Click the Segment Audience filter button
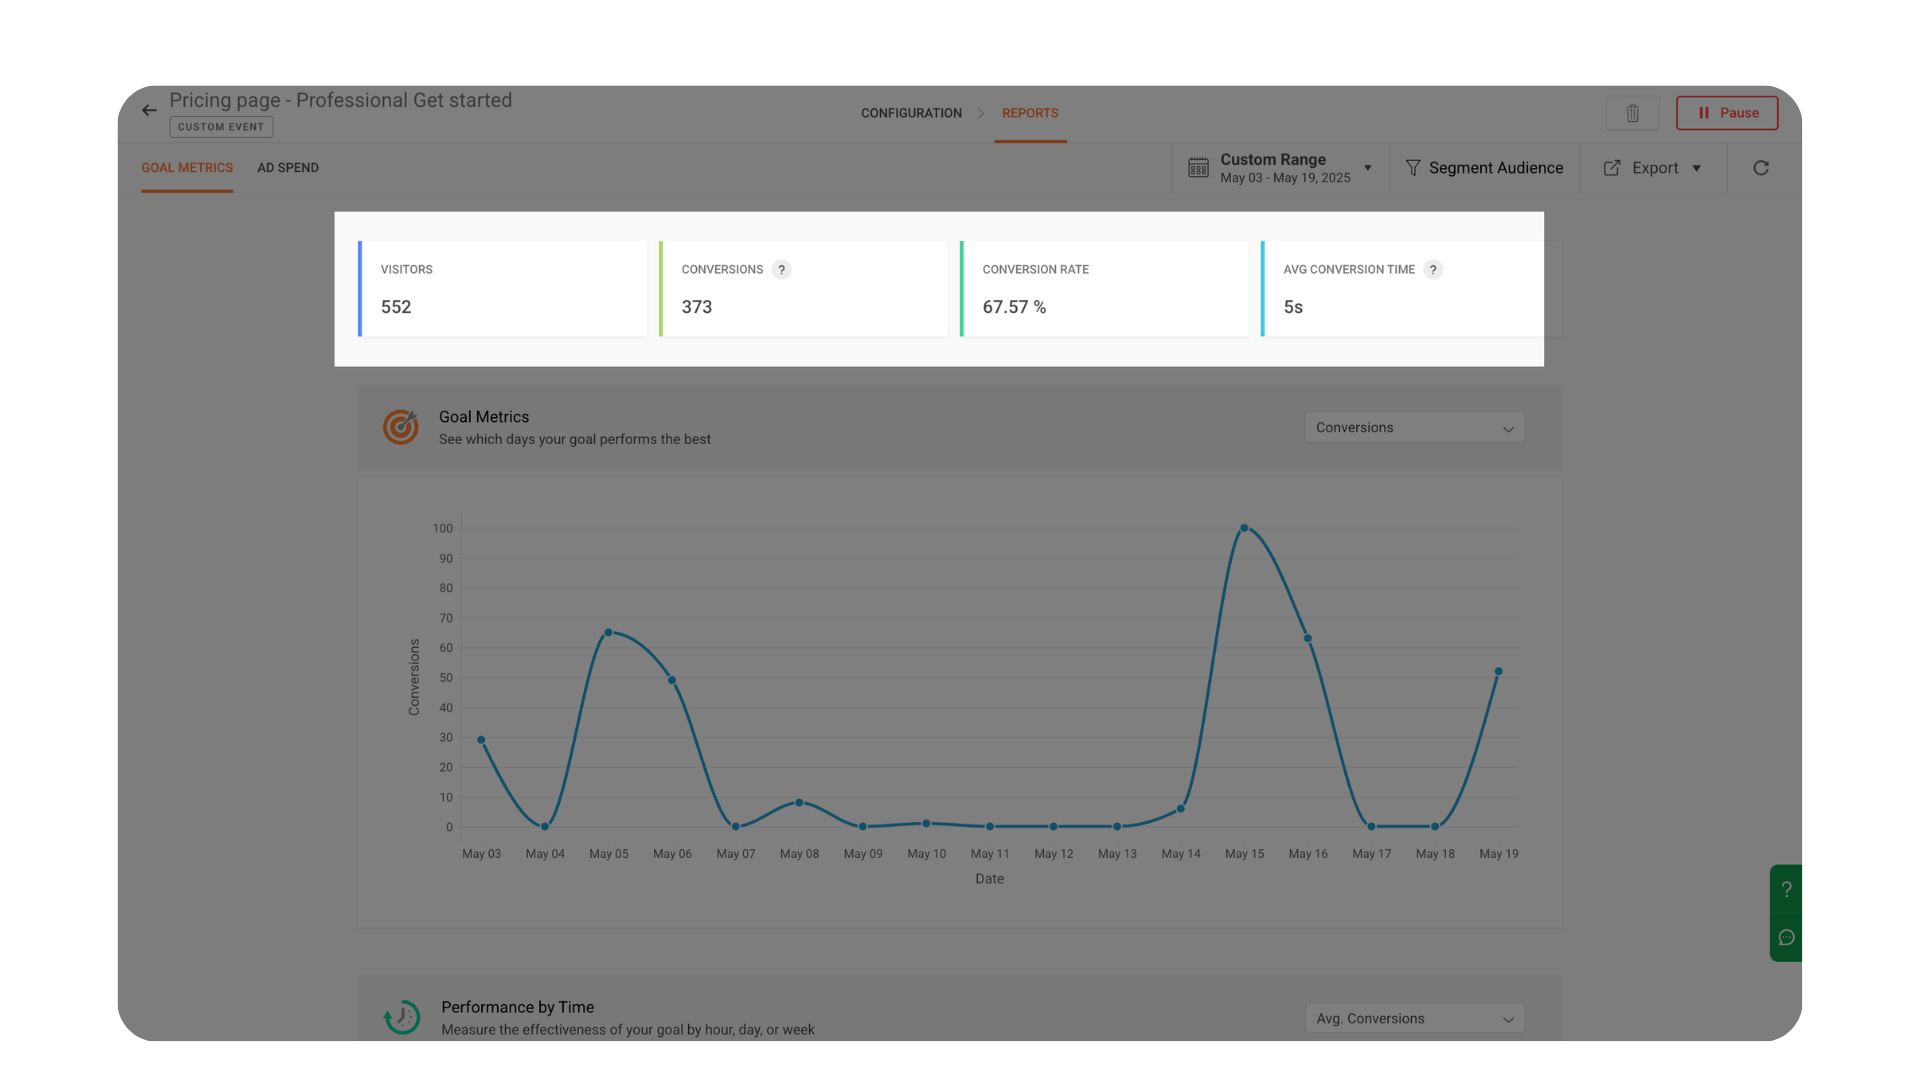Screen dimensions: 1920x1080 coord(1484,168)
